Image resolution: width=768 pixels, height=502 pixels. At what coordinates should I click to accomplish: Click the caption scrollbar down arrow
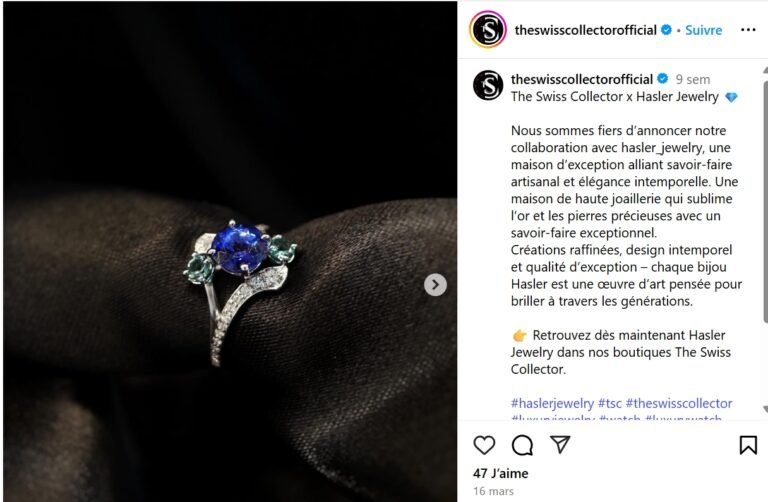coord(765,409)
